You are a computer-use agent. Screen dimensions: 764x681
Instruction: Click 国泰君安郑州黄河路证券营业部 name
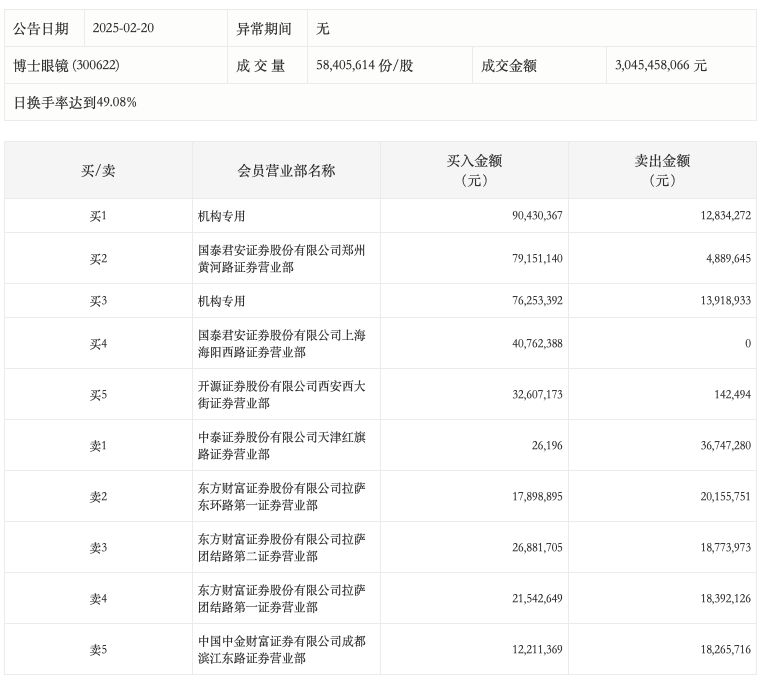[281, 259]
